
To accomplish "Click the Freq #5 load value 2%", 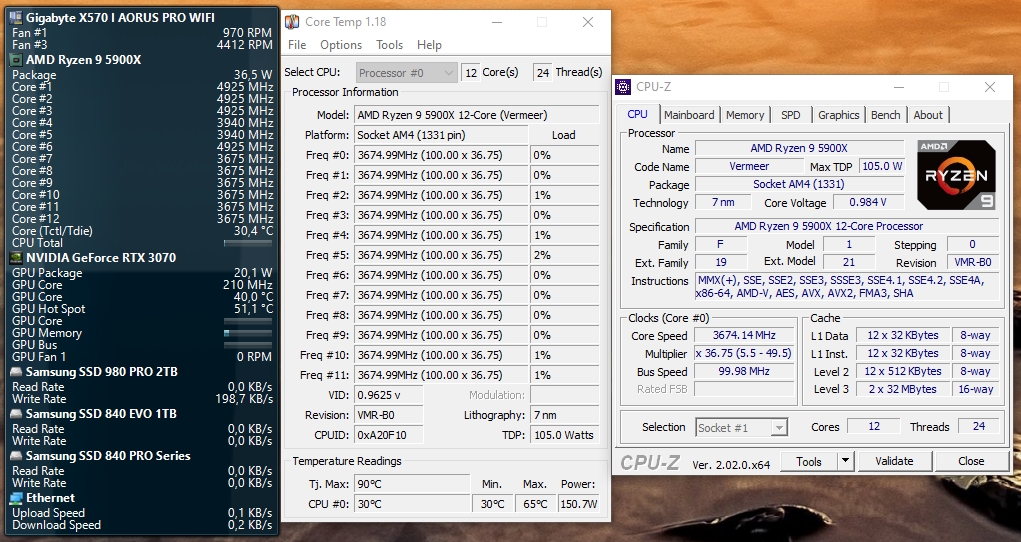I will (565, 255).
